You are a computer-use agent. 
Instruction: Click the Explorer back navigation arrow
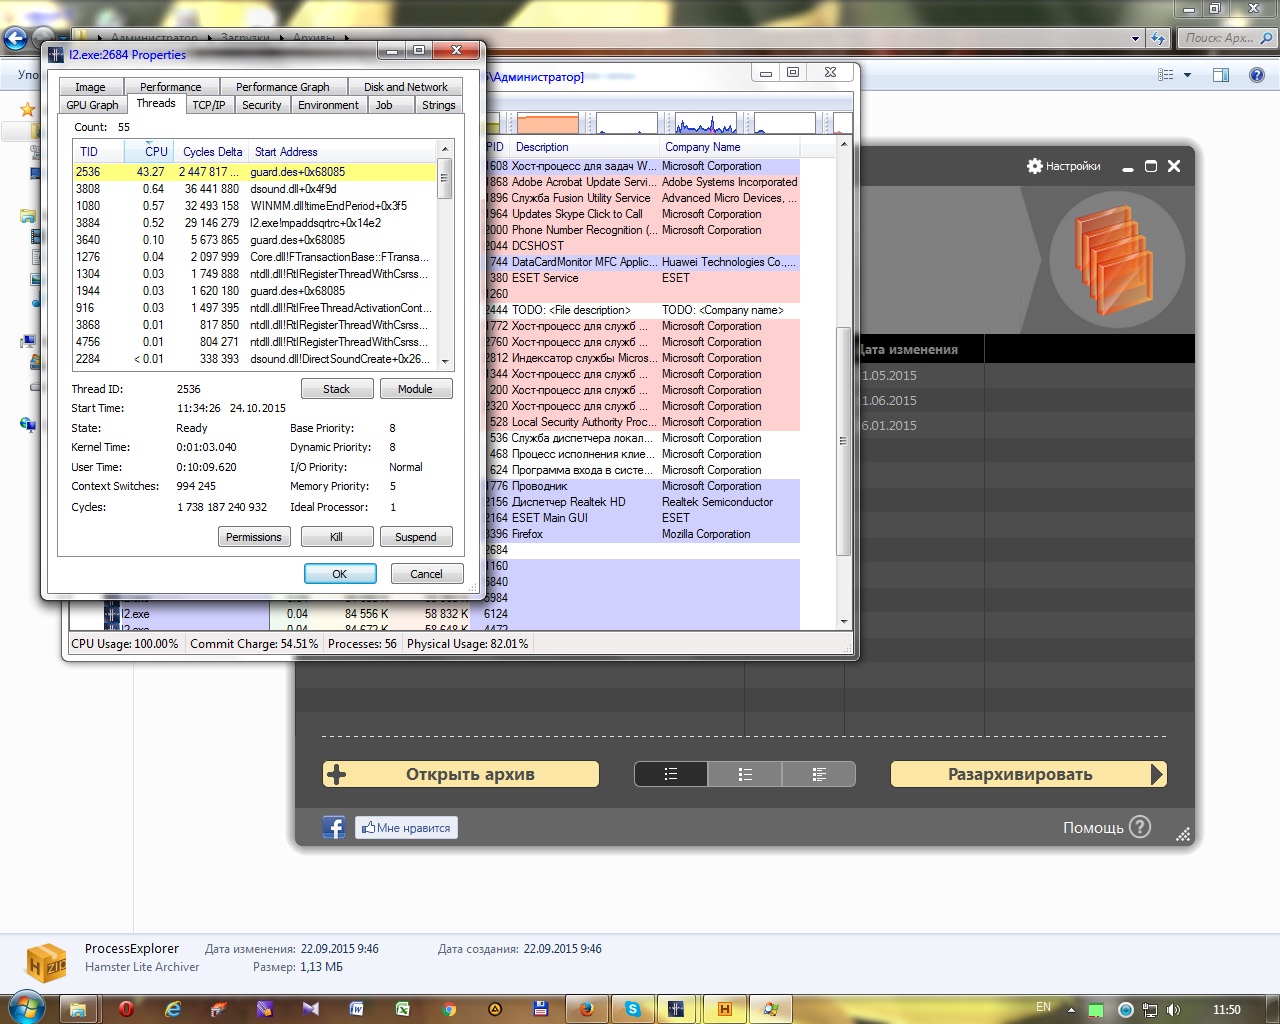[x=15, y=39]
